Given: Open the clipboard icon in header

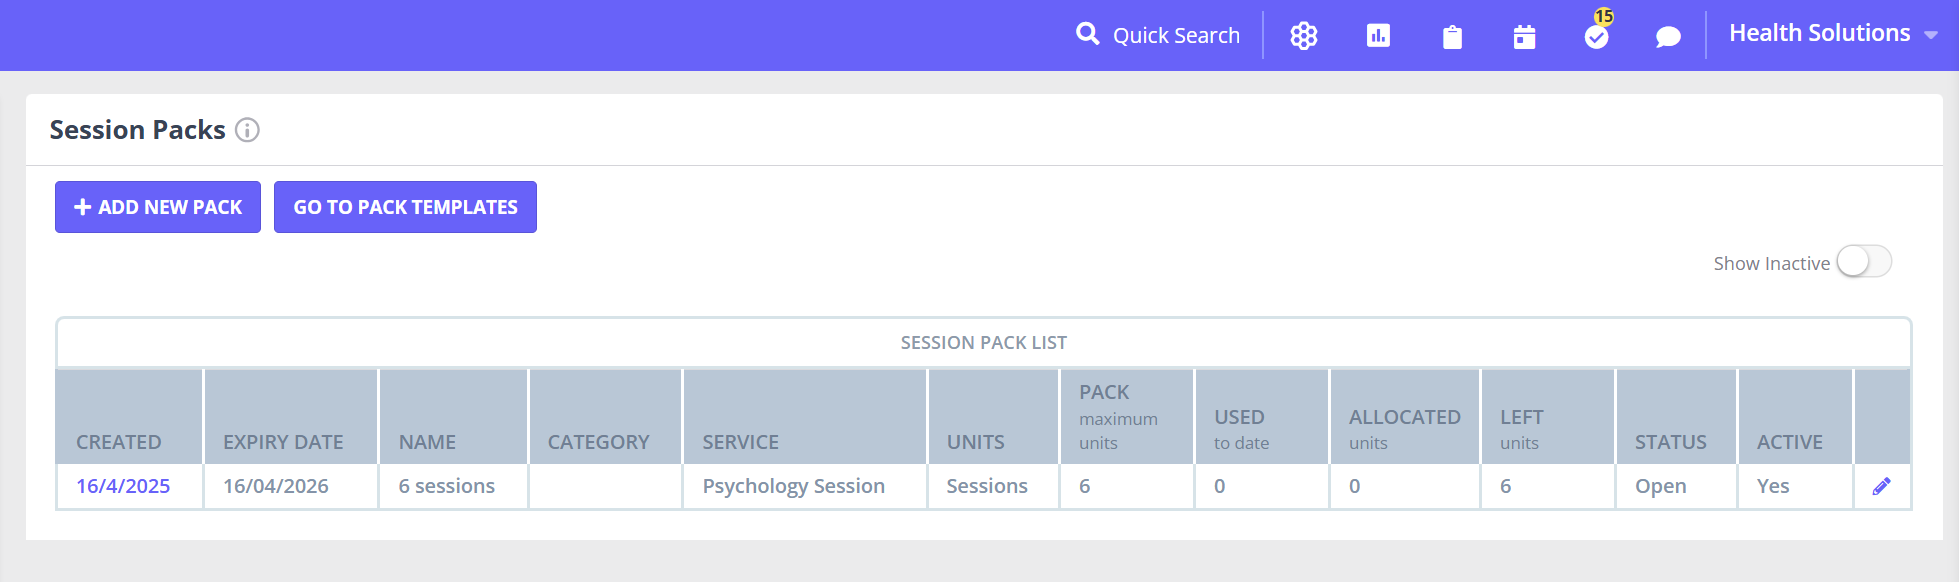Looking at the screenshot, I should 1452,37.
